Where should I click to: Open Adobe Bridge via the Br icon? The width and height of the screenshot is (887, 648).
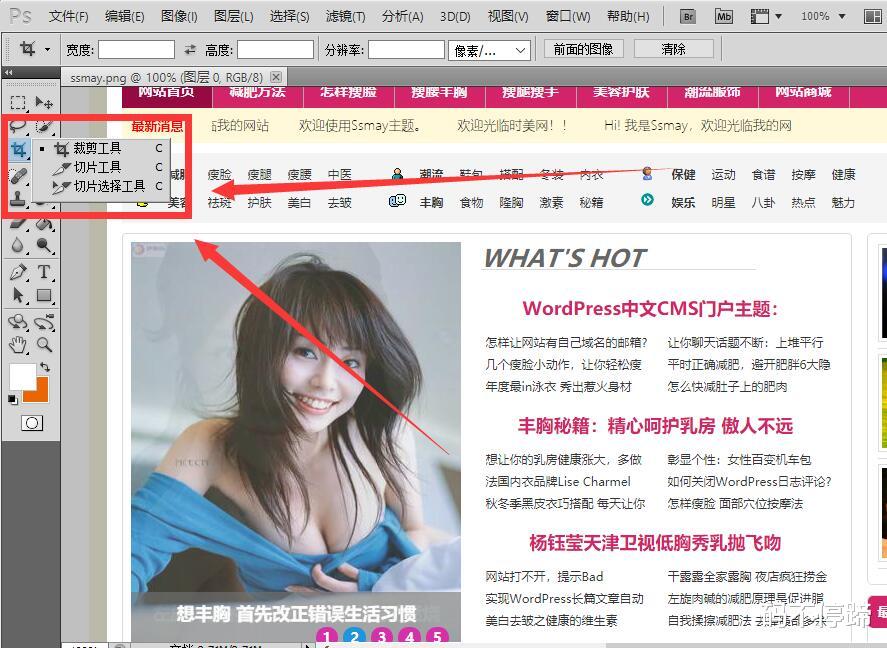click(x=687, y=16)
